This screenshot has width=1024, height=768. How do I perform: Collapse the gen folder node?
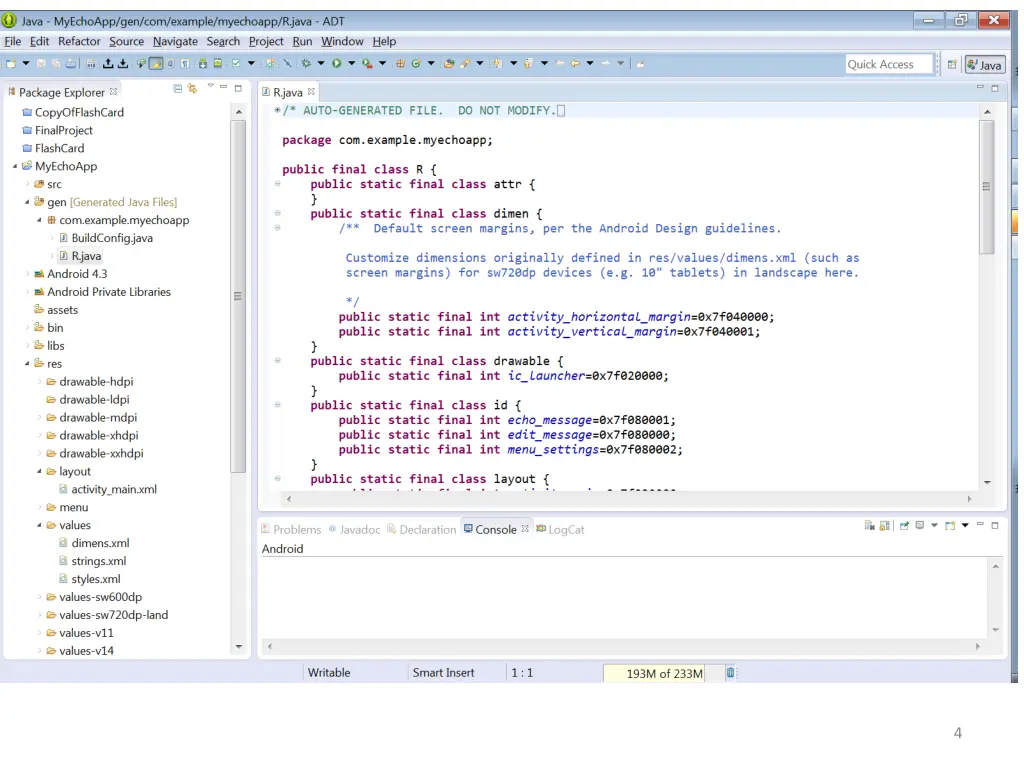coord(27,202)
